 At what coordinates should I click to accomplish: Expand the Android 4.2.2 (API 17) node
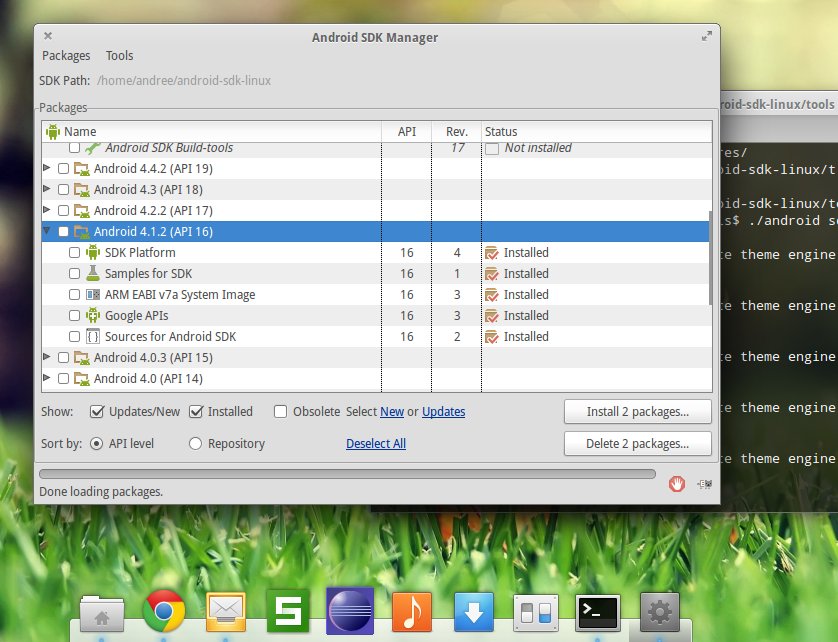click(46, 210)
